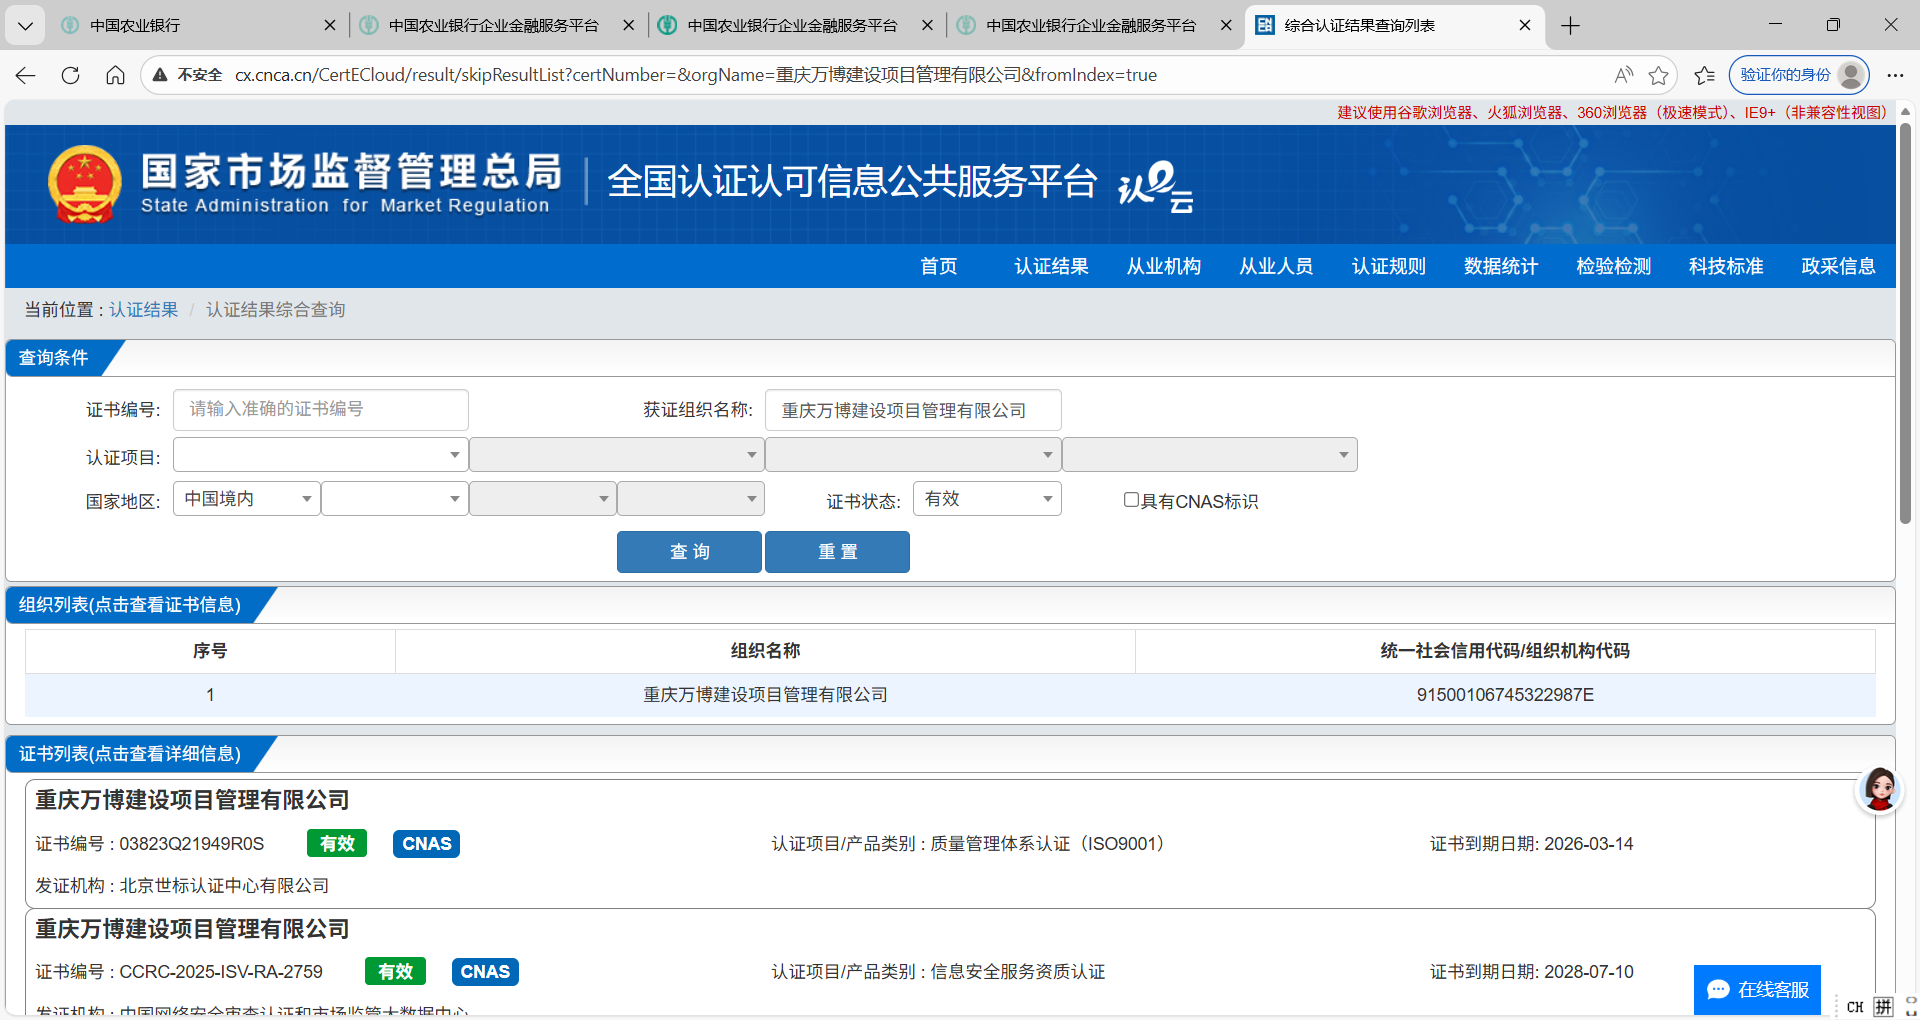Click the customer service avatar icon
Viewport: 1920px width, 1020px height.
1879,790
